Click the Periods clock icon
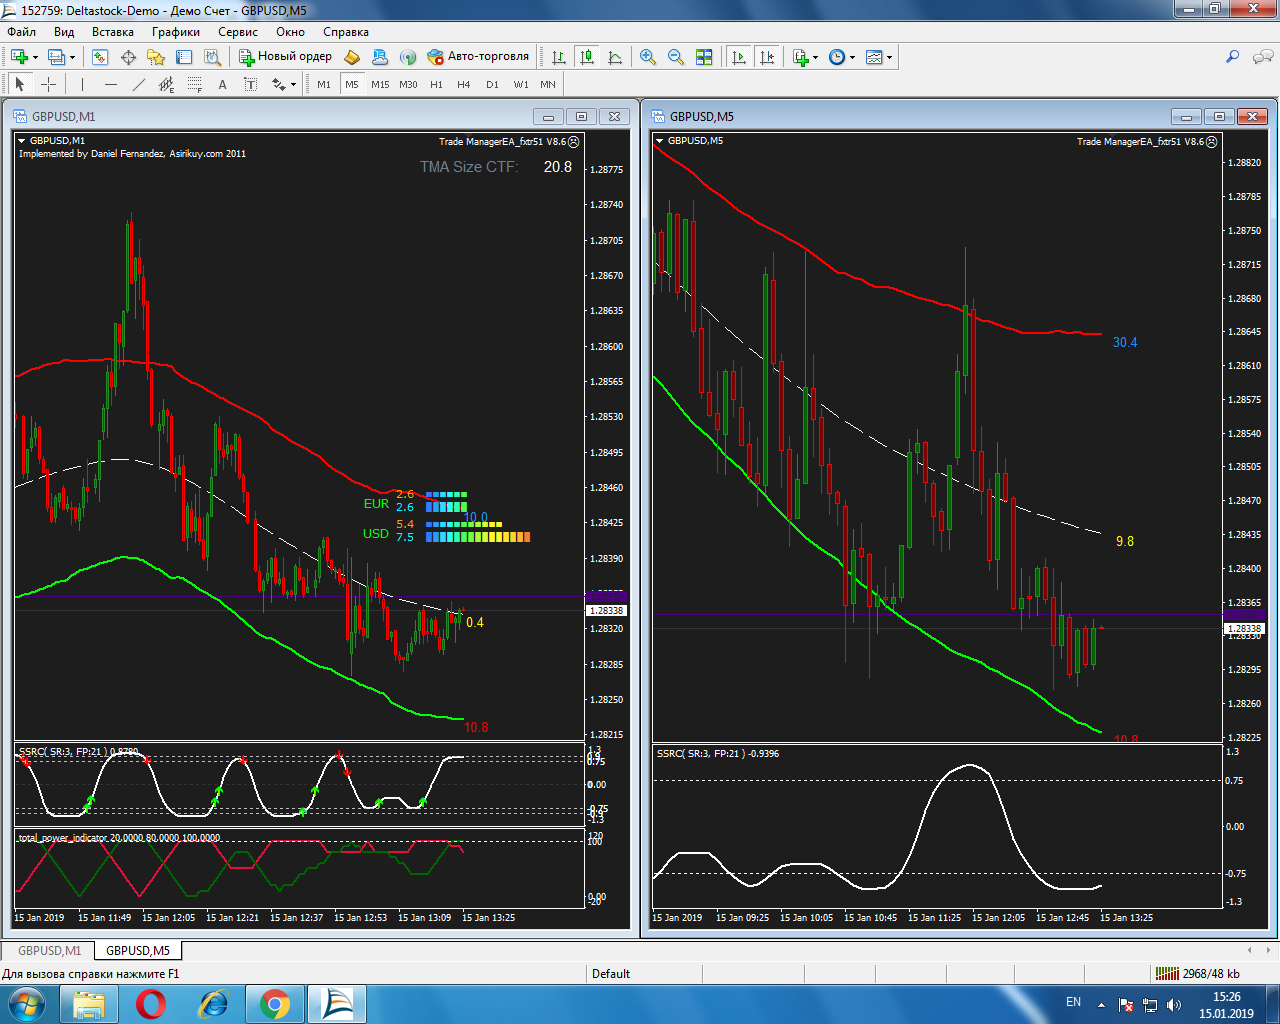 pos(837,57)
